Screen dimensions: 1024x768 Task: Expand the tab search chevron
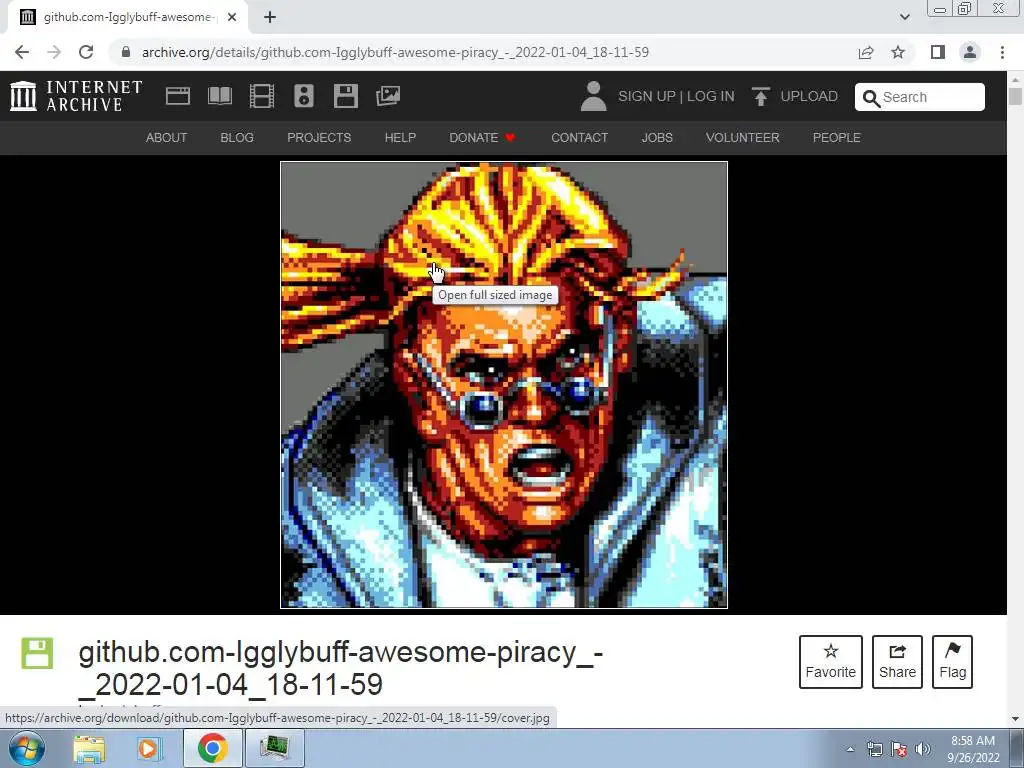pos(904,18)
